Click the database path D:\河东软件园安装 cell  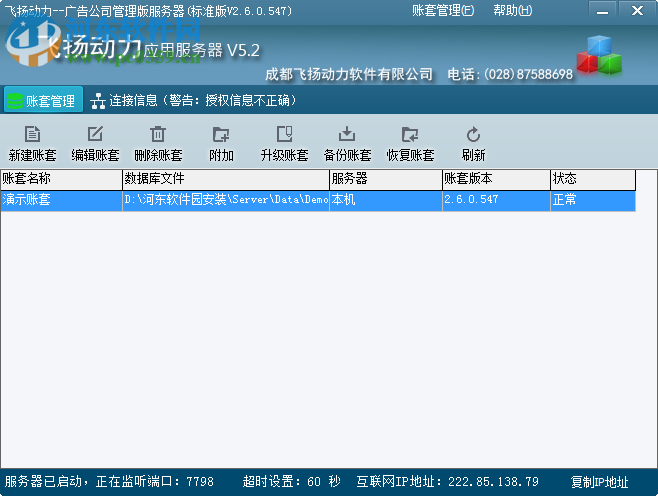click(x=226, y=200)
